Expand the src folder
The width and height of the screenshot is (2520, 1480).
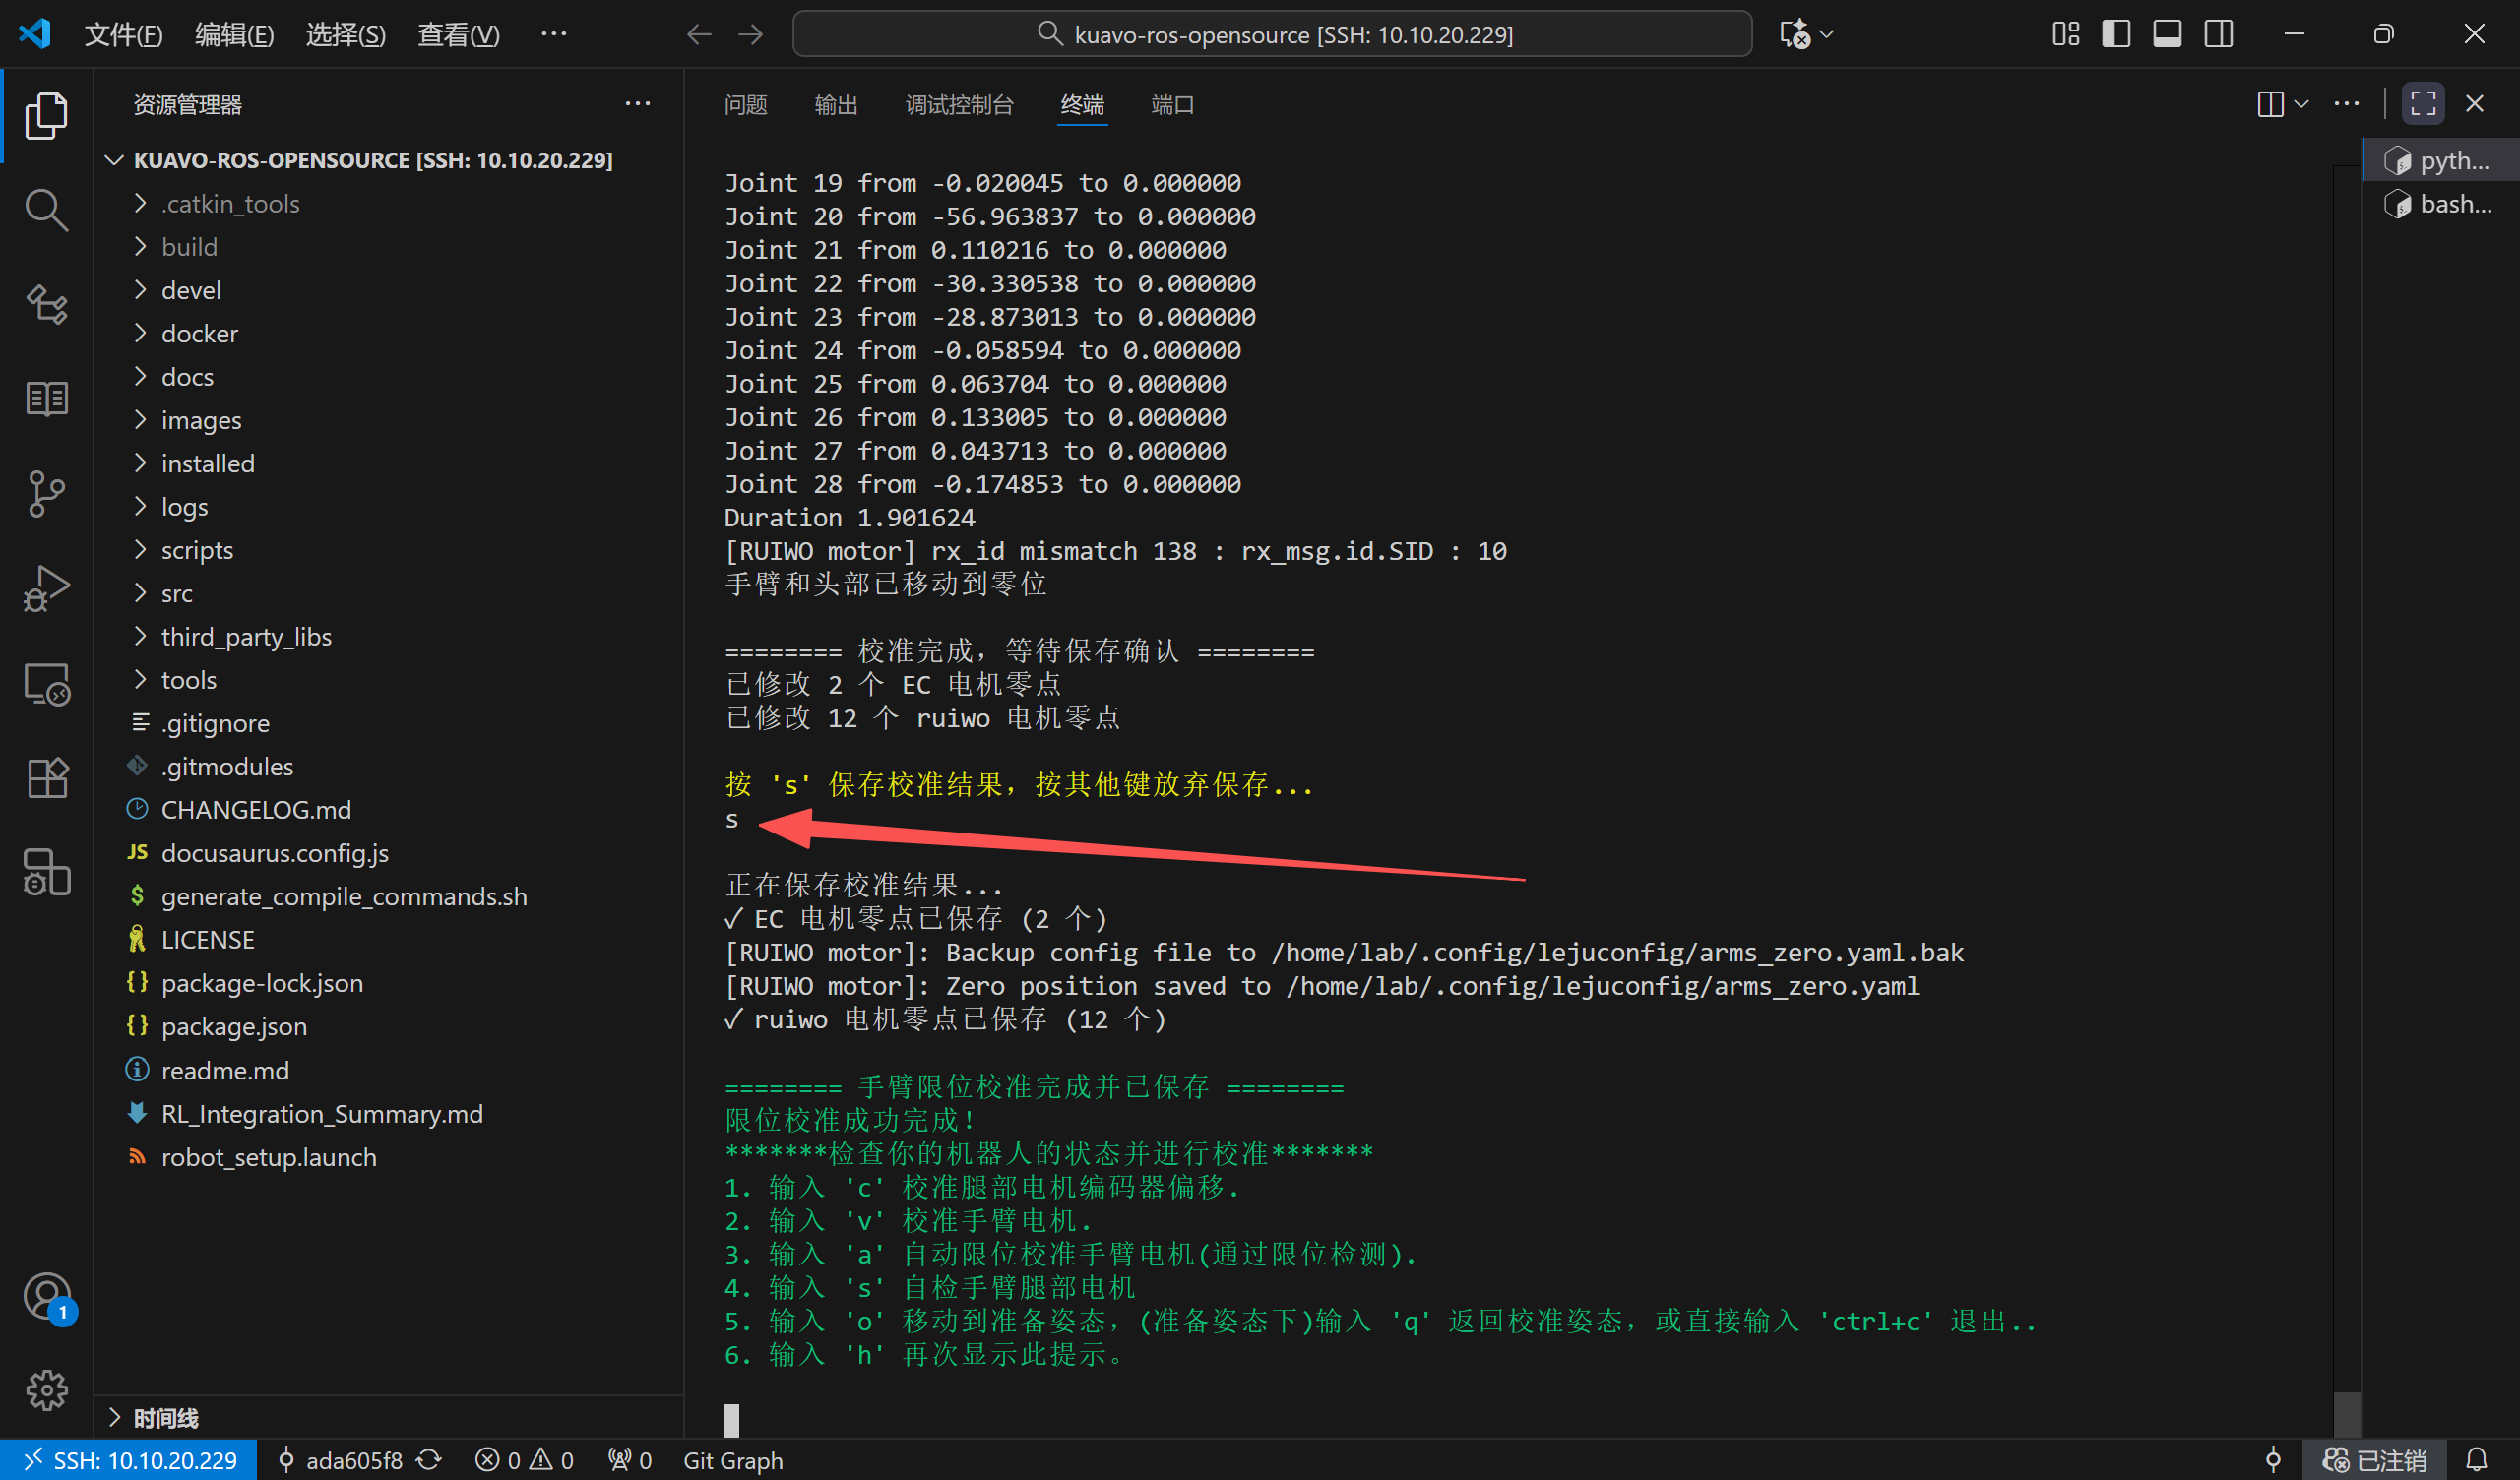(x=176, y=594)
